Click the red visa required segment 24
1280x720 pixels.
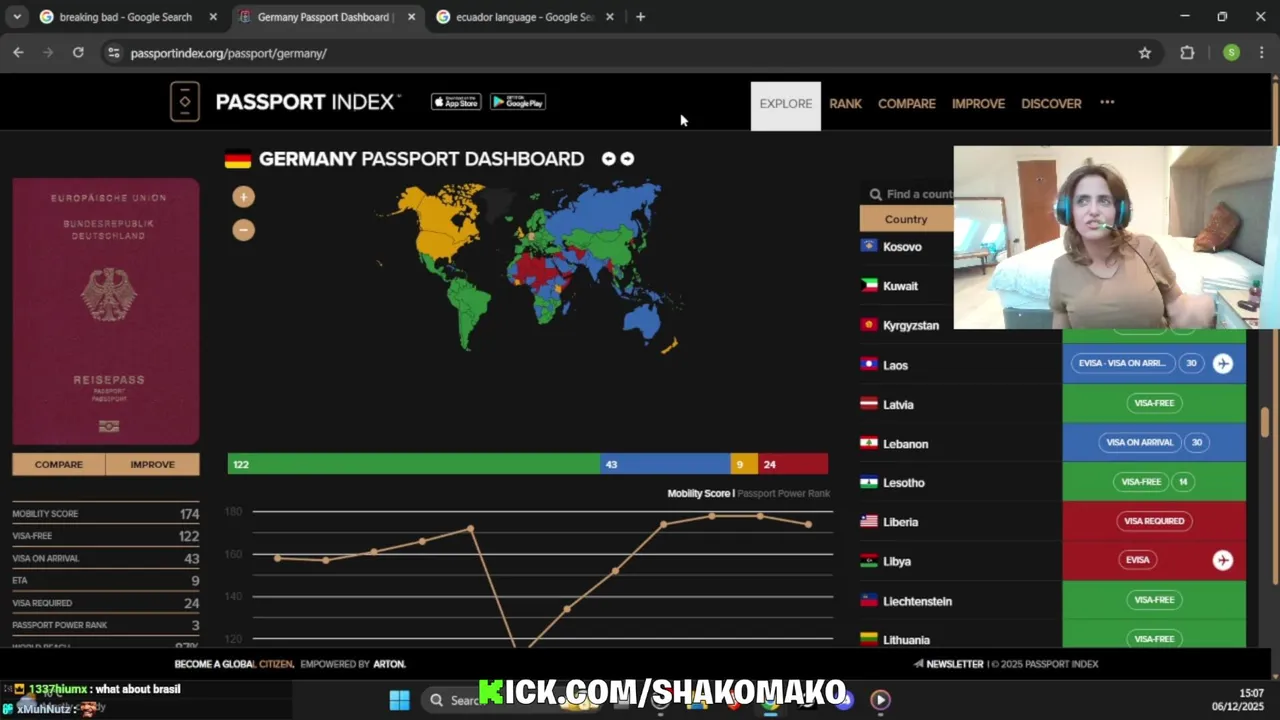[793, 464]
